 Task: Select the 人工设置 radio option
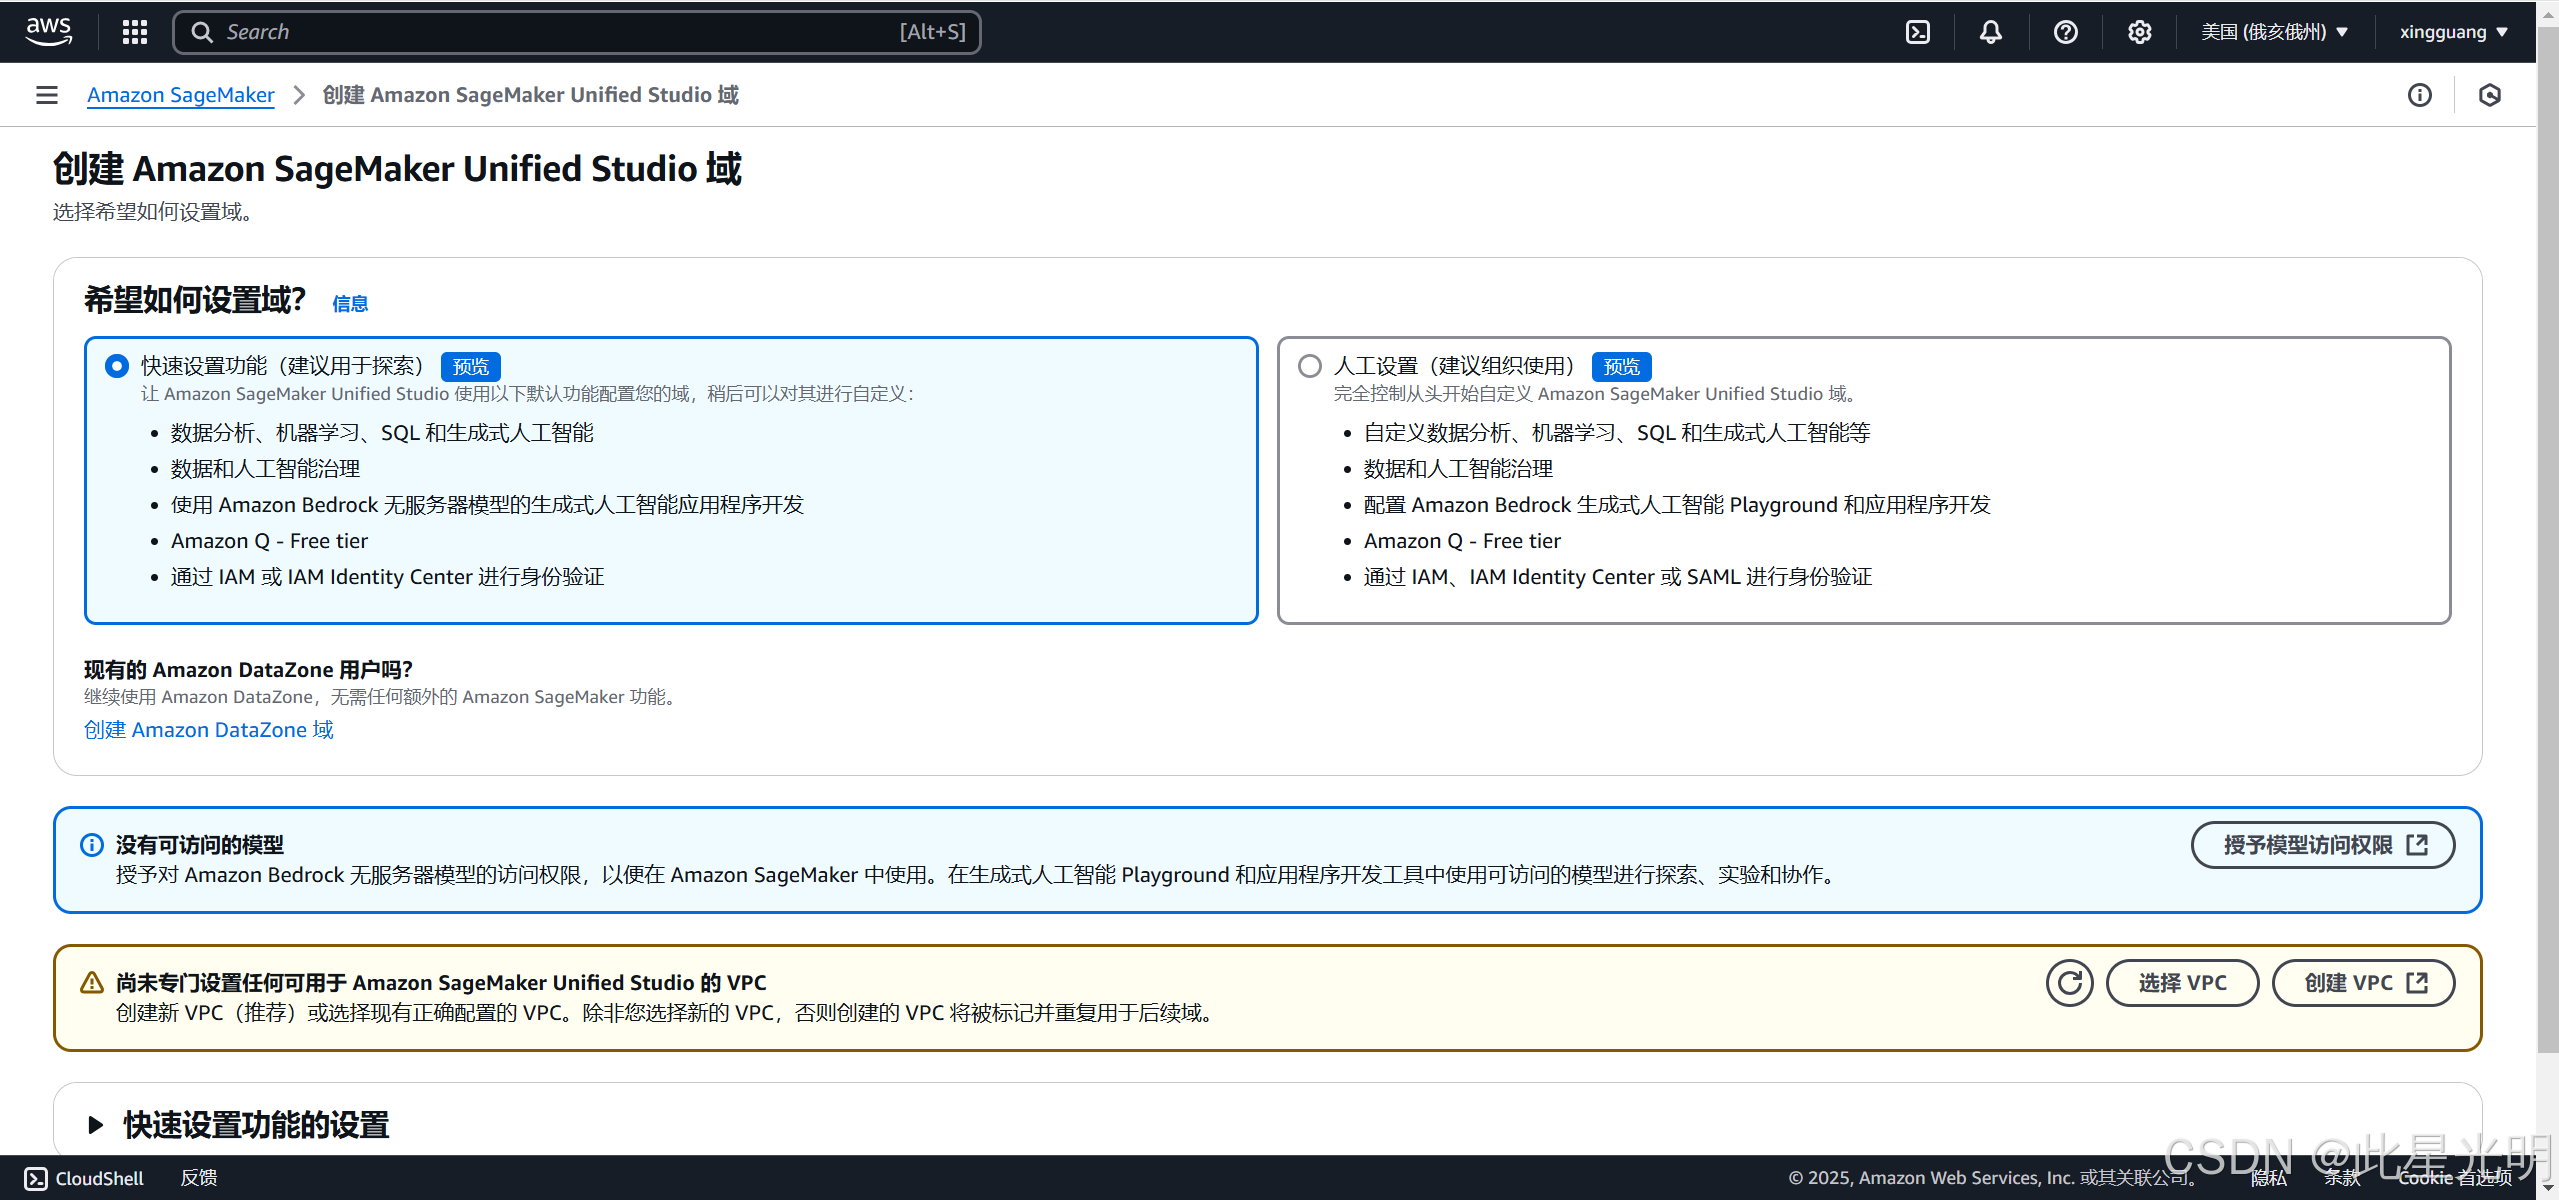[x=1309, y=366]
